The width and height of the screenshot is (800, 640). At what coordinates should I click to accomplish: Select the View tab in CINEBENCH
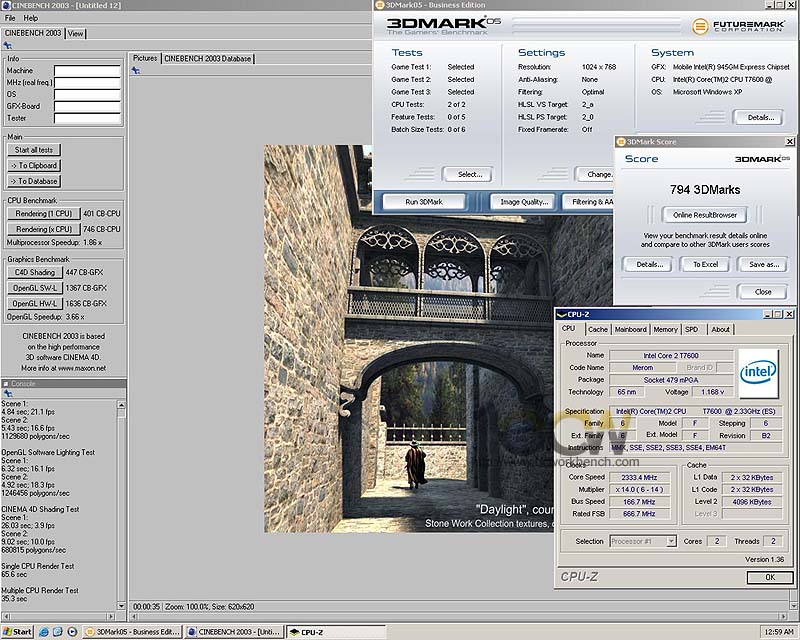coord(76,34)
